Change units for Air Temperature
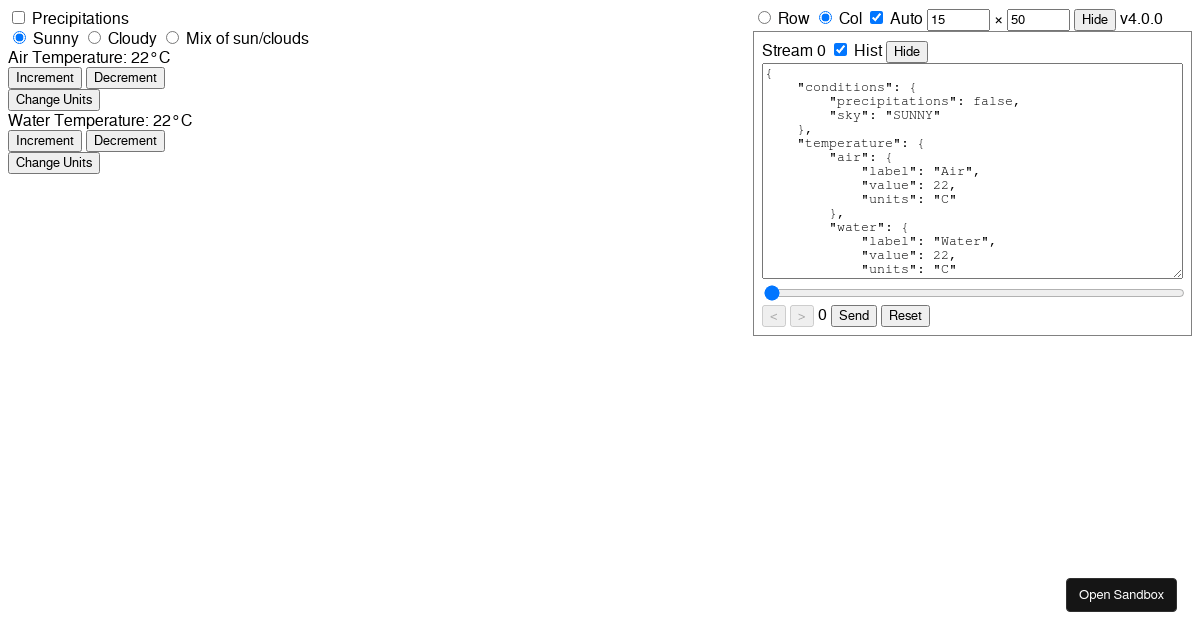 pos(53,99)
